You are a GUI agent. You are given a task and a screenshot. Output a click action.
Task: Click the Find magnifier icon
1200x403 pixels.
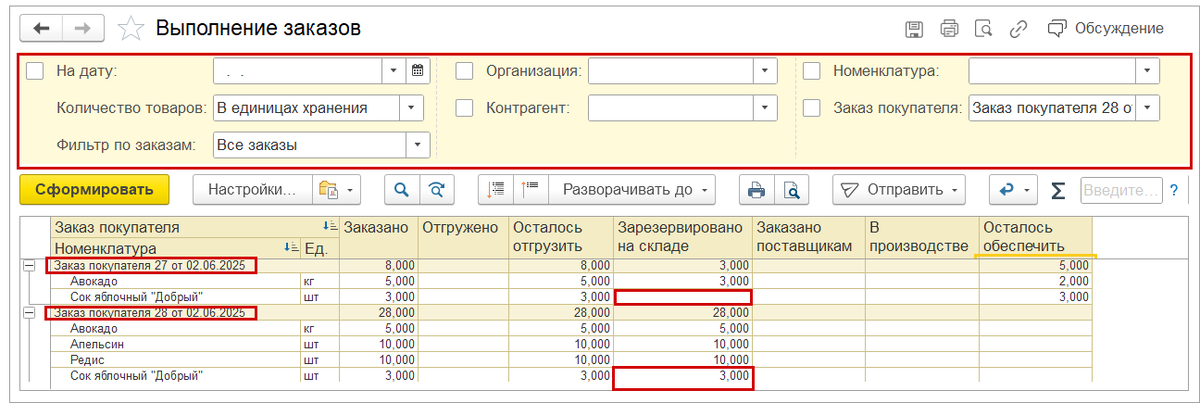tap(402, 189)
